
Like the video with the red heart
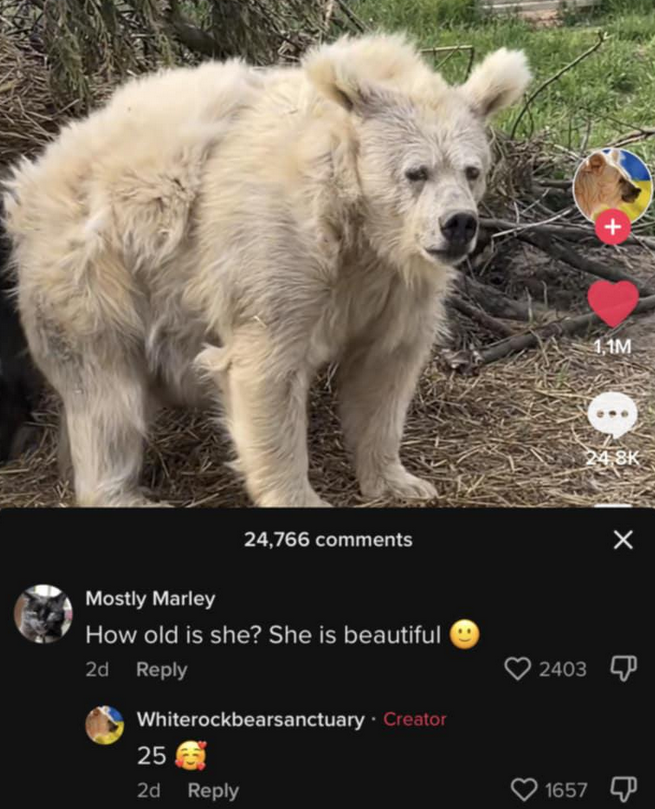tap(613, 304)
